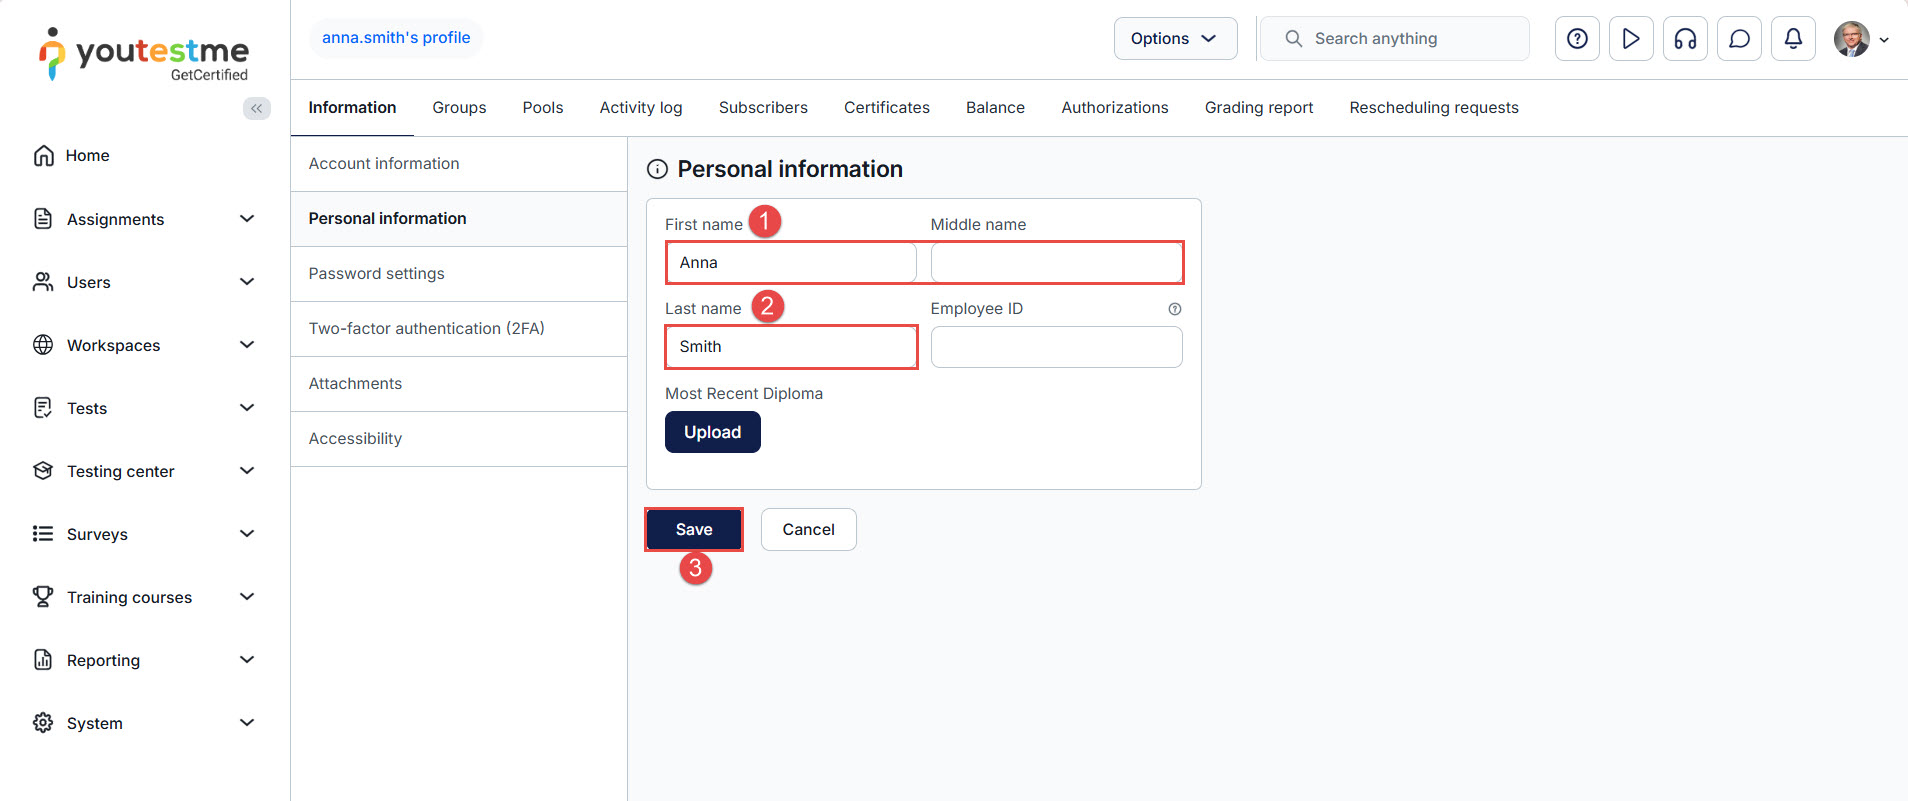Click the headphones support icon

pyautogui.click(x=1685, y=39)
